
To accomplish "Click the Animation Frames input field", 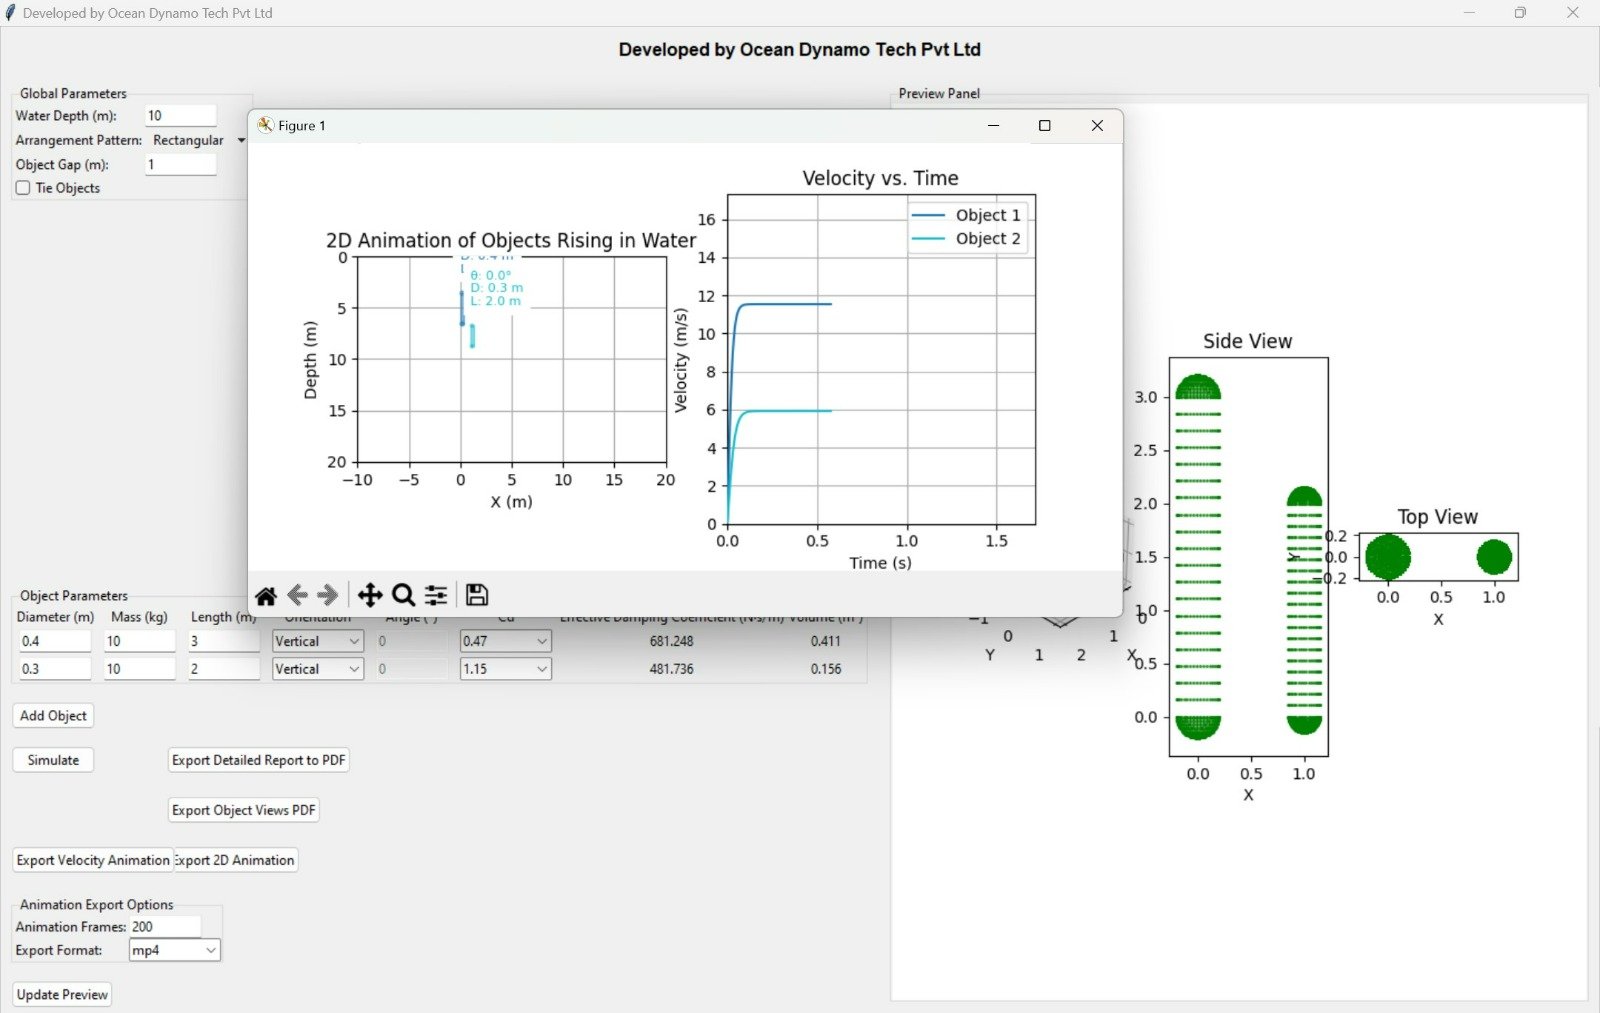I will (165, 927).
